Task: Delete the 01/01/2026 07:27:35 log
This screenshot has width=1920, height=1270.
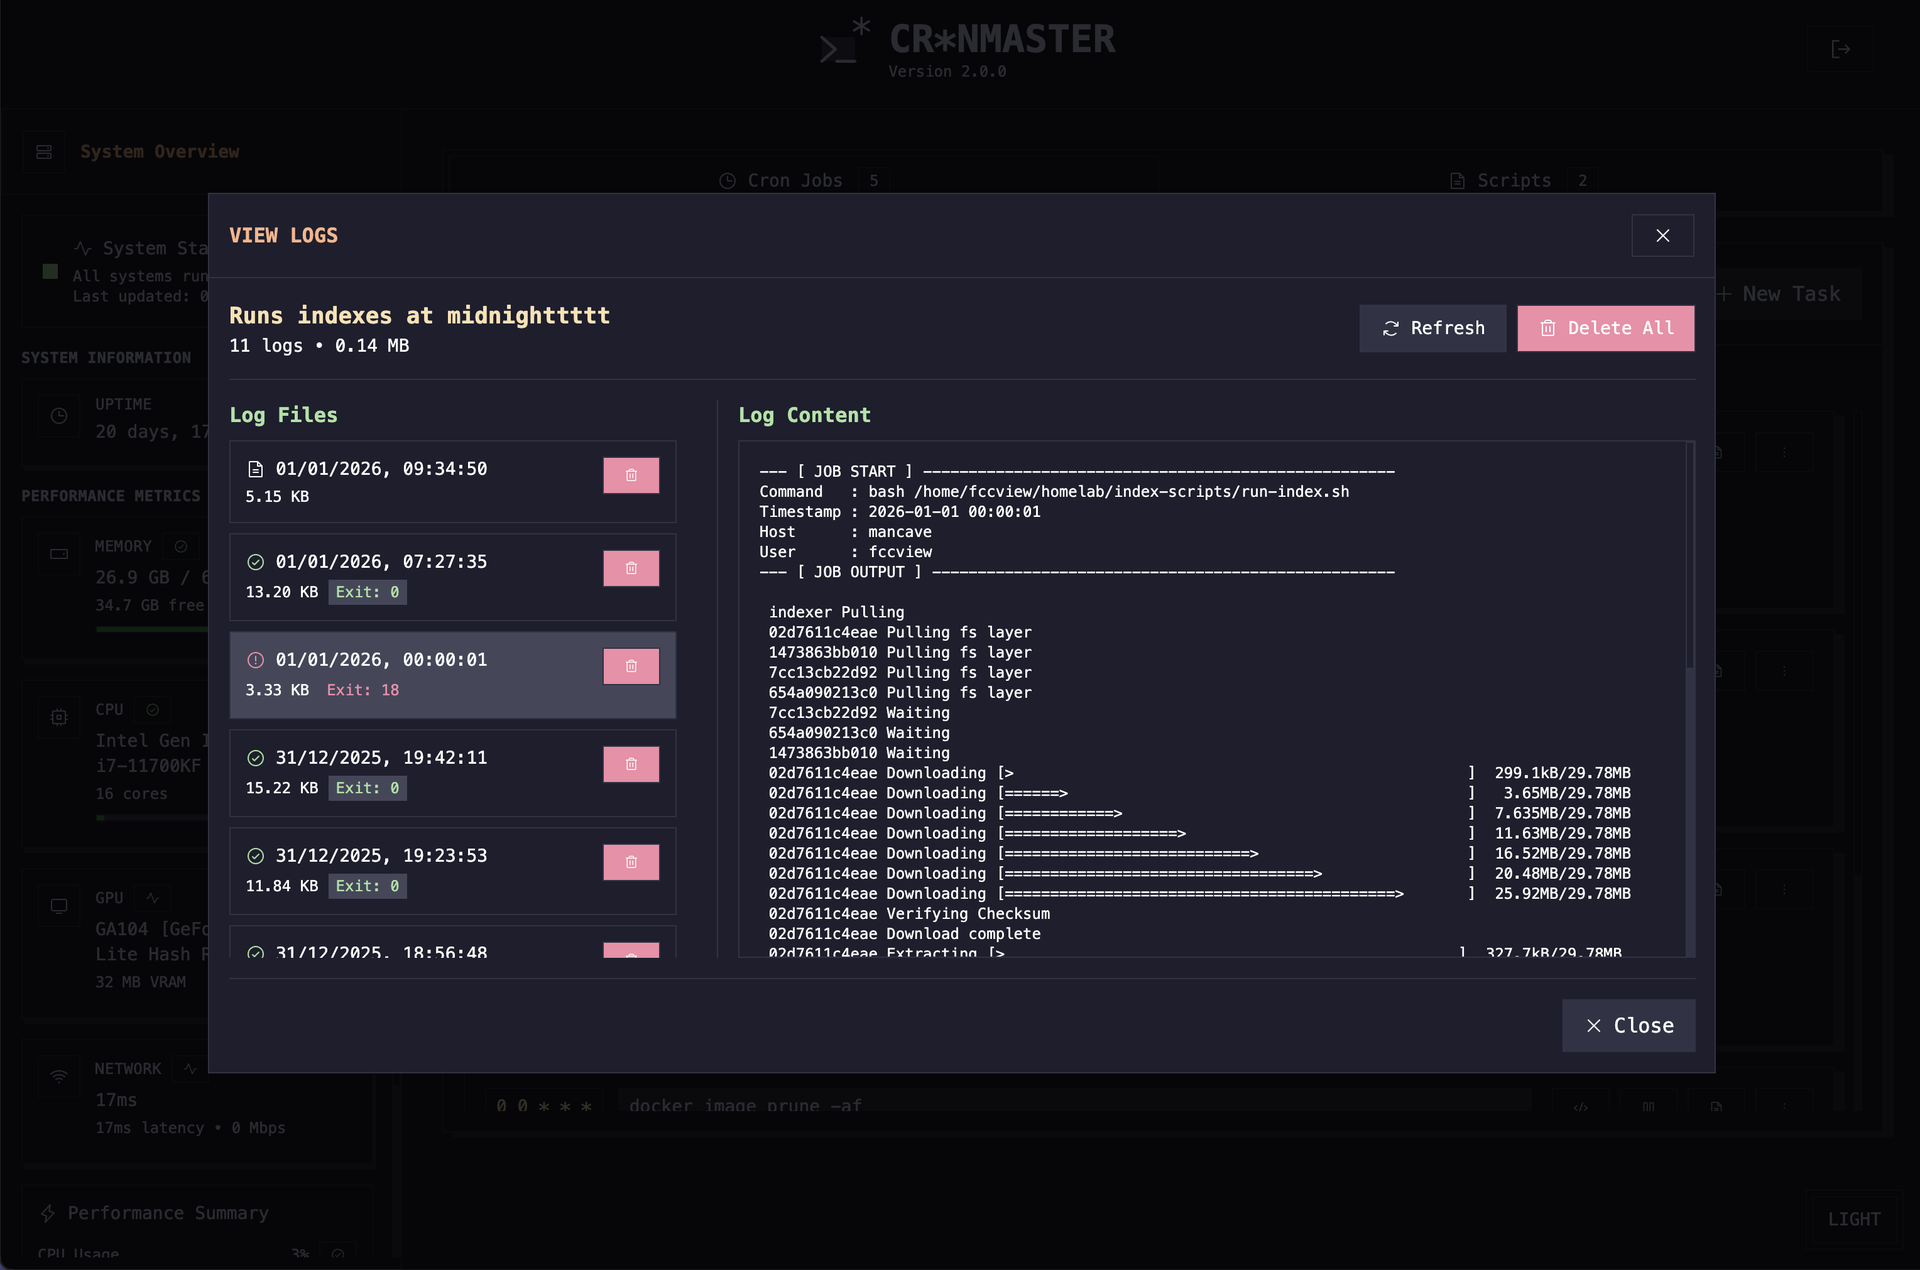Action: [631, 568]
